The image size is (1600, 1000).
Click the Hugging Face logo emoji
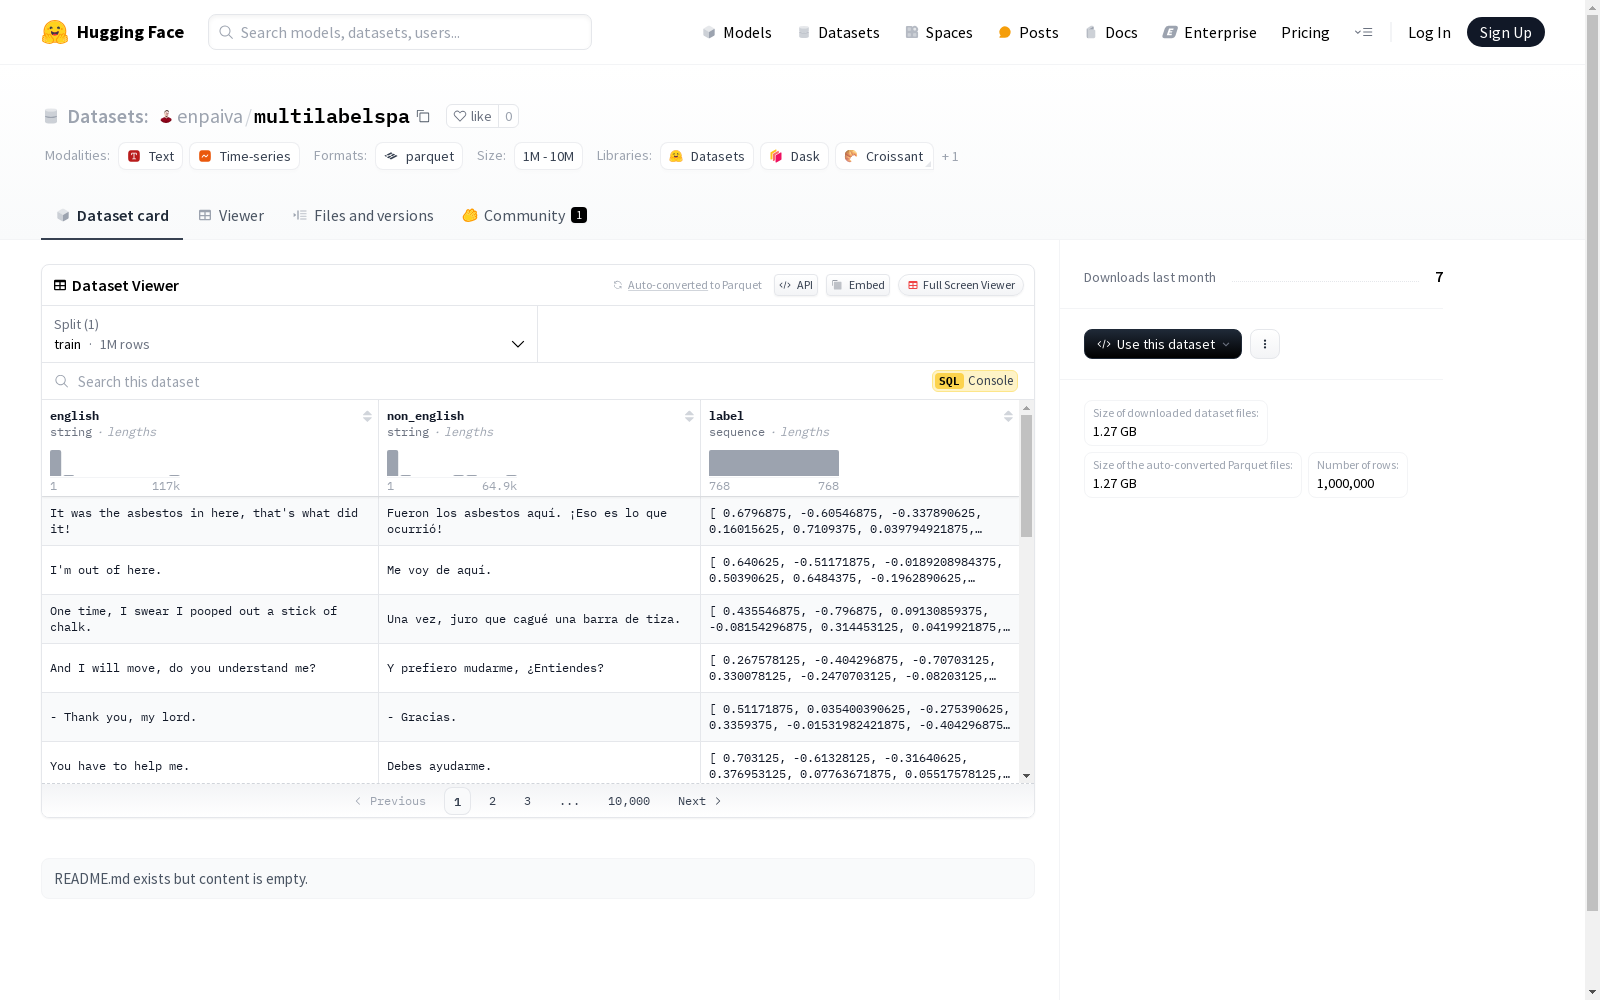click(55, 32)
